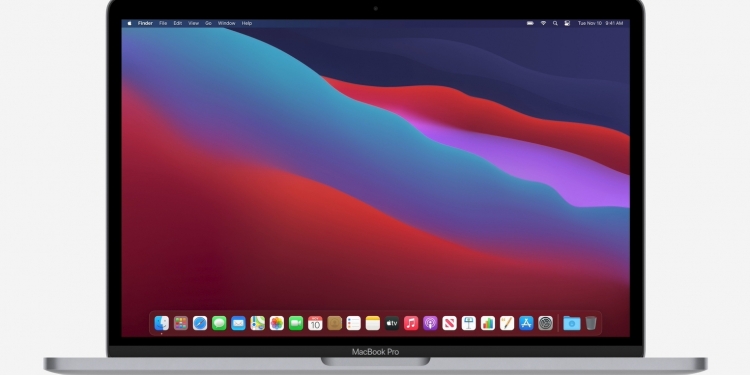
Task: Open the File menu
Action: [163, 23]
